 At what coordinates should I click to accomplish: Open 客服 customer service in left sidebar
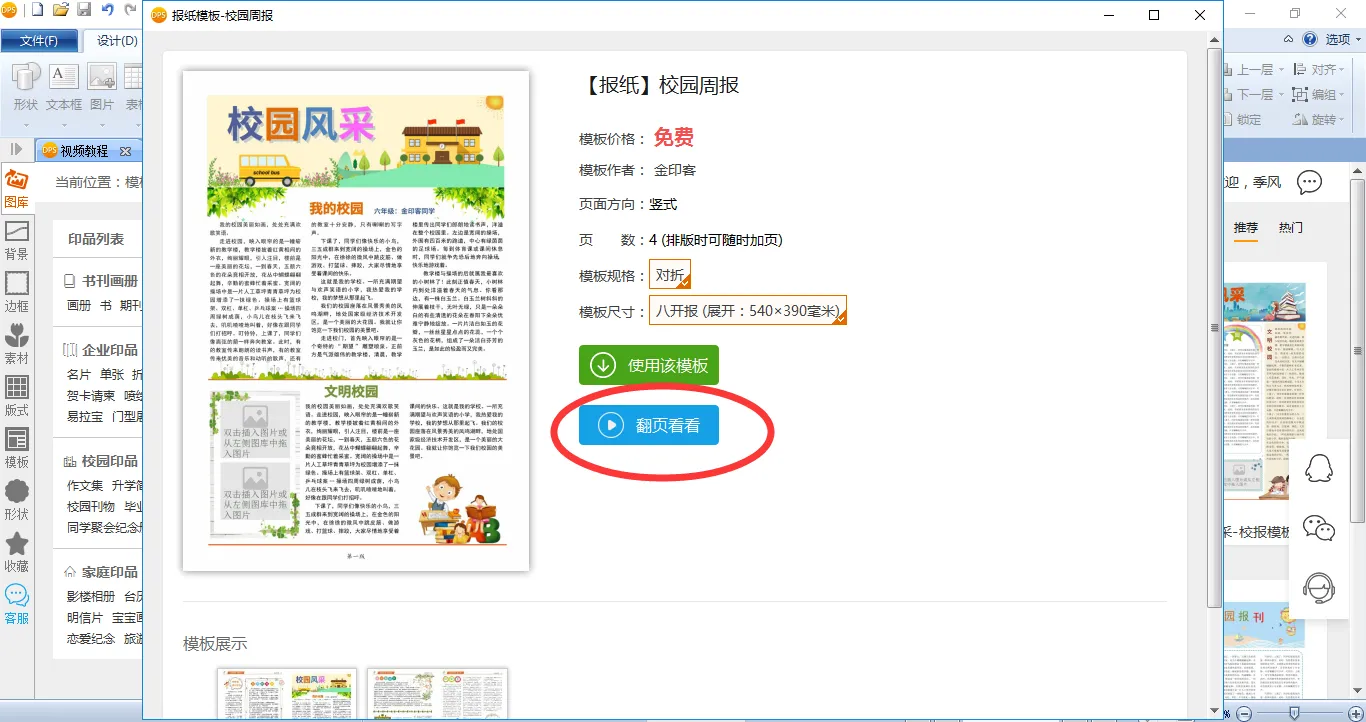16,605
